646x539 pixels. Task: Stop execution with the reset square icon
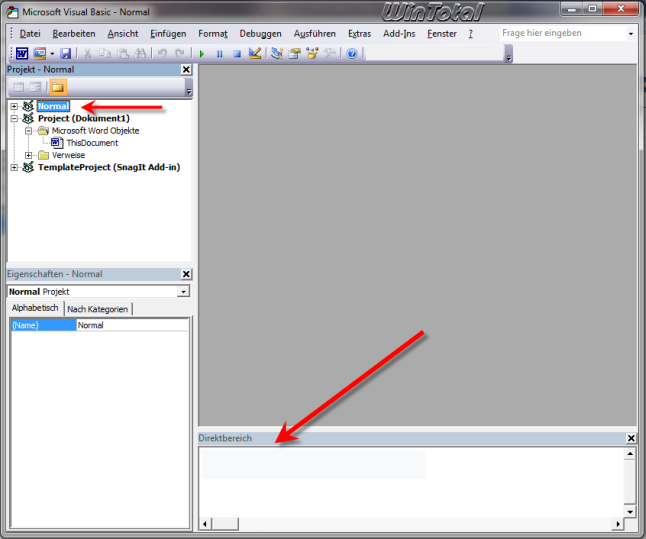(237, 54)
